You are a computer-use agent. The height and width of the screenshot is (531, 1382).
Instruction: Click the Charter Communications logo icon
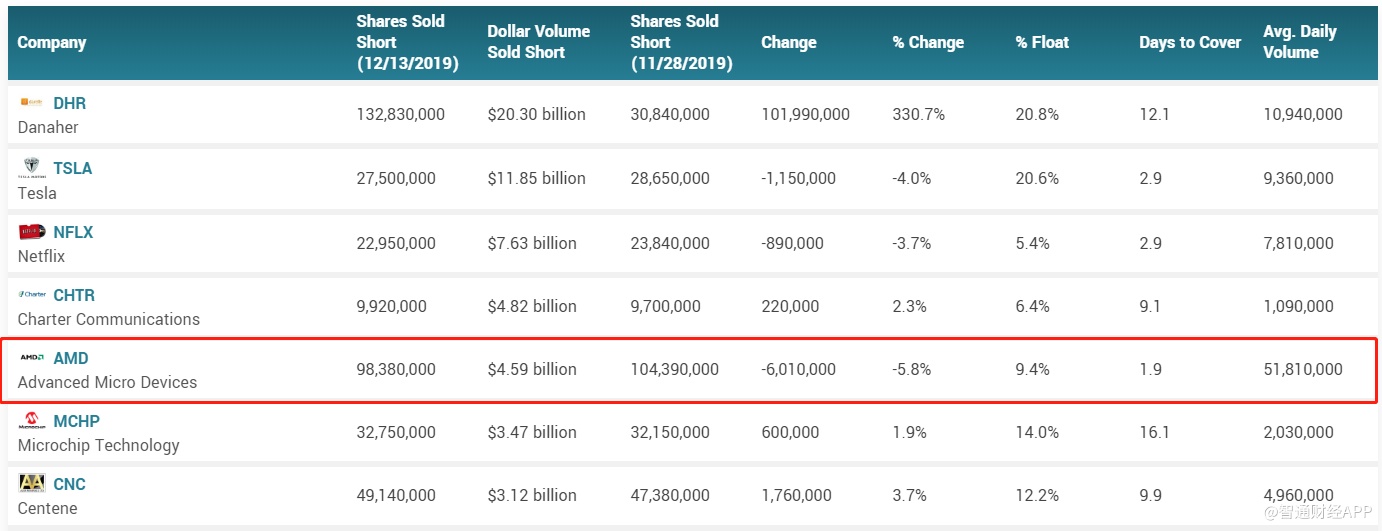coord(32,295)
